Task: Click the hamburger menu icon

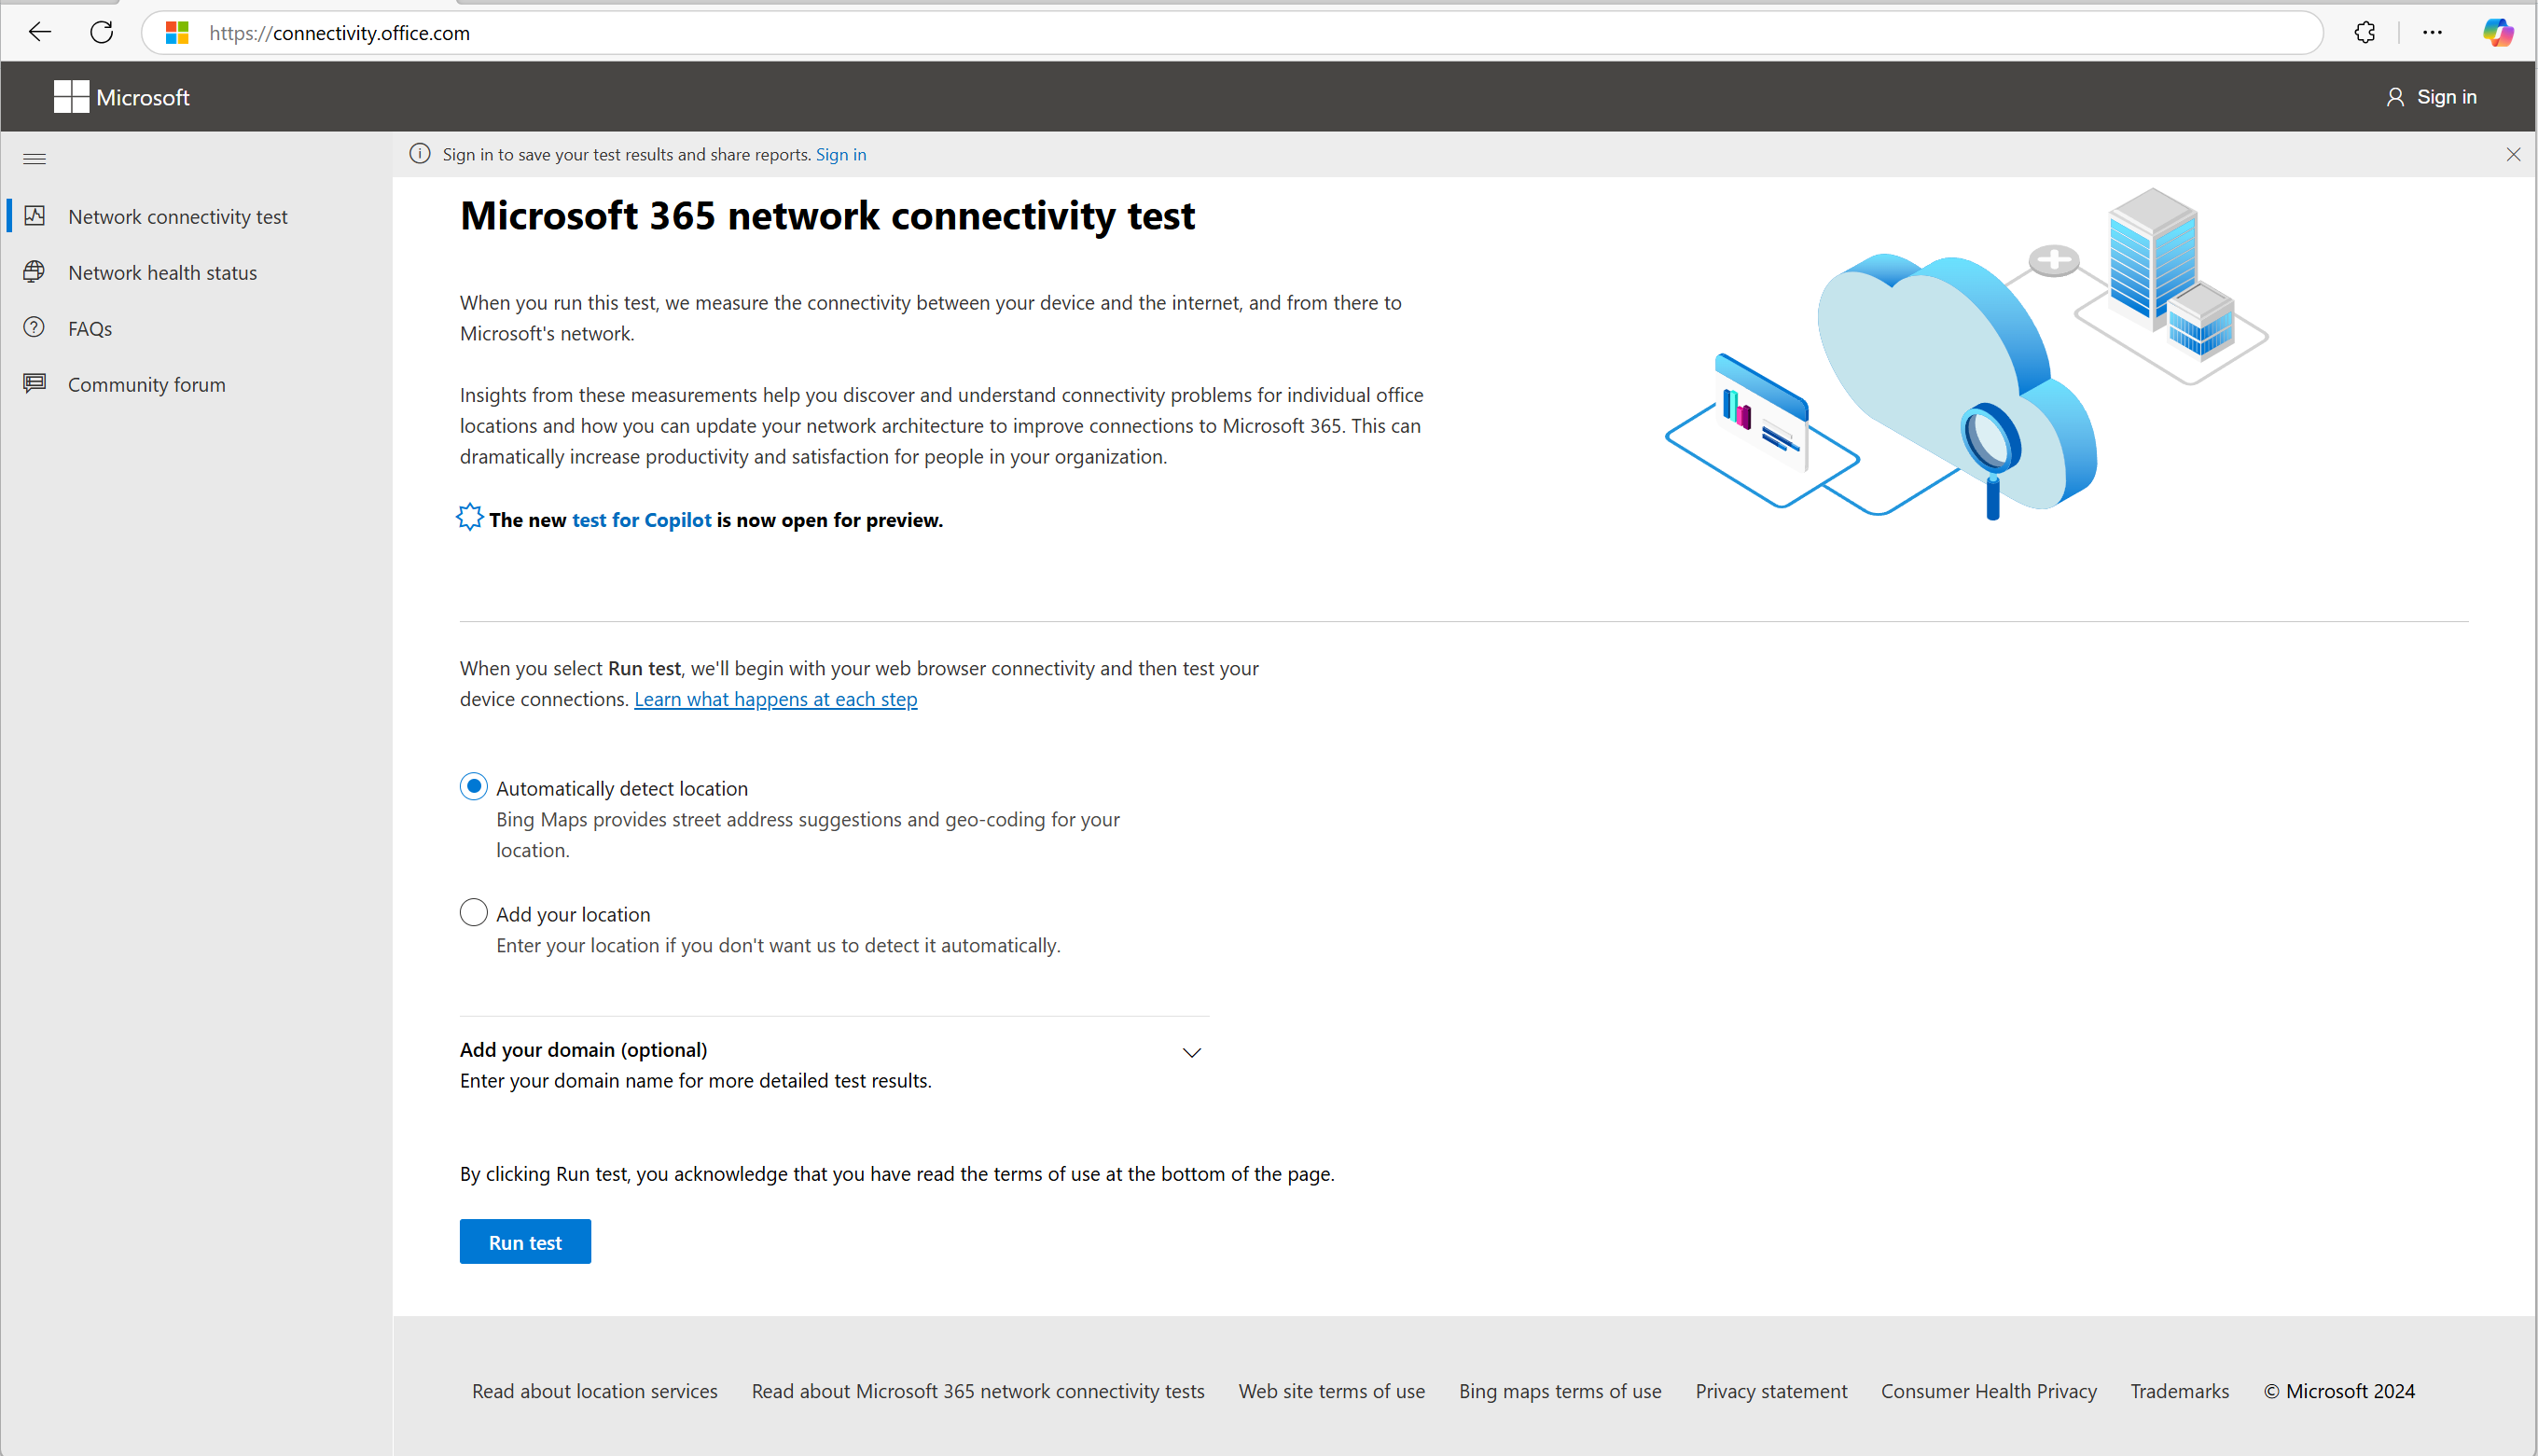Action: click(35, 159)
